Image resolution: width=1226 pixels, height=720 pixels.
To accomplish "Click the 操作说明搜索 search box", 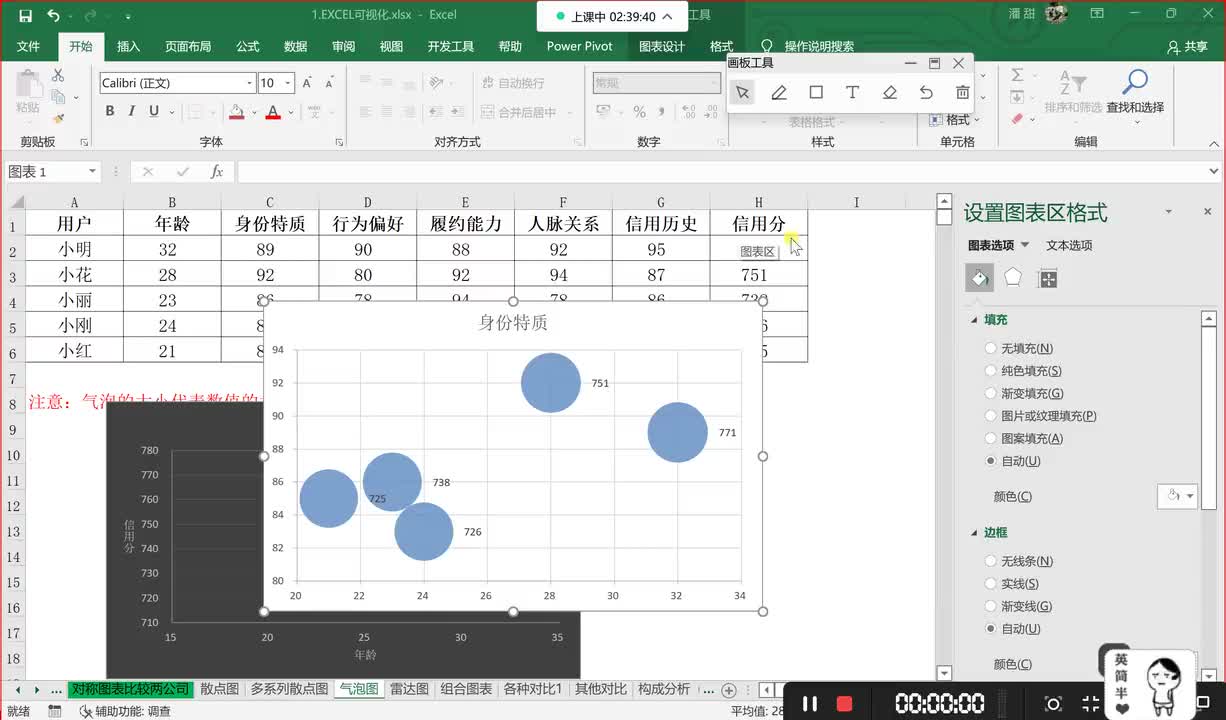I will point(819,47).
